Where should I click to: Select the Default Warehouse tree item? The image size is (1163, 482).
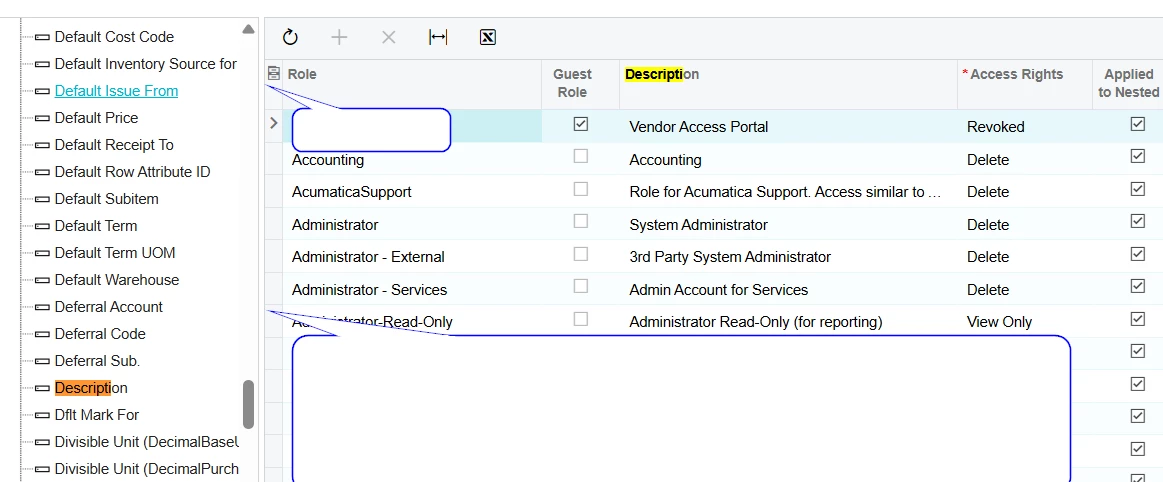[x=117, y=280]
